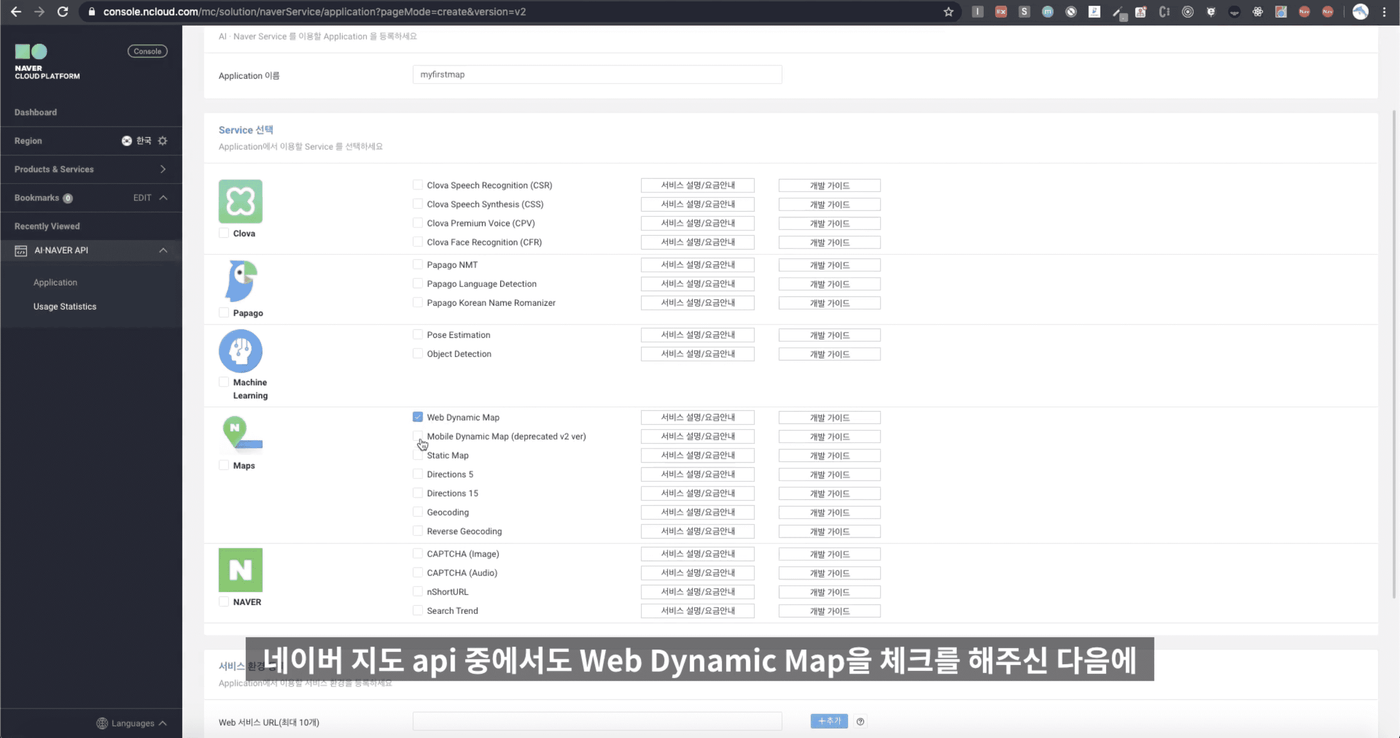Enable Clova Speech Recognition (CSR) checkbox
The image size is (1400, 738).
click(x=418, y=185)
